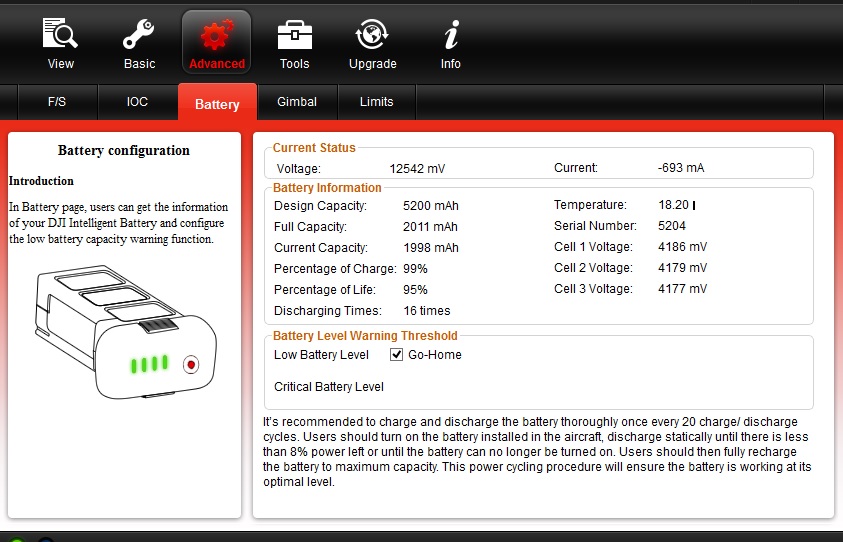Switch to the IOC tab

[x=137, y=102]
